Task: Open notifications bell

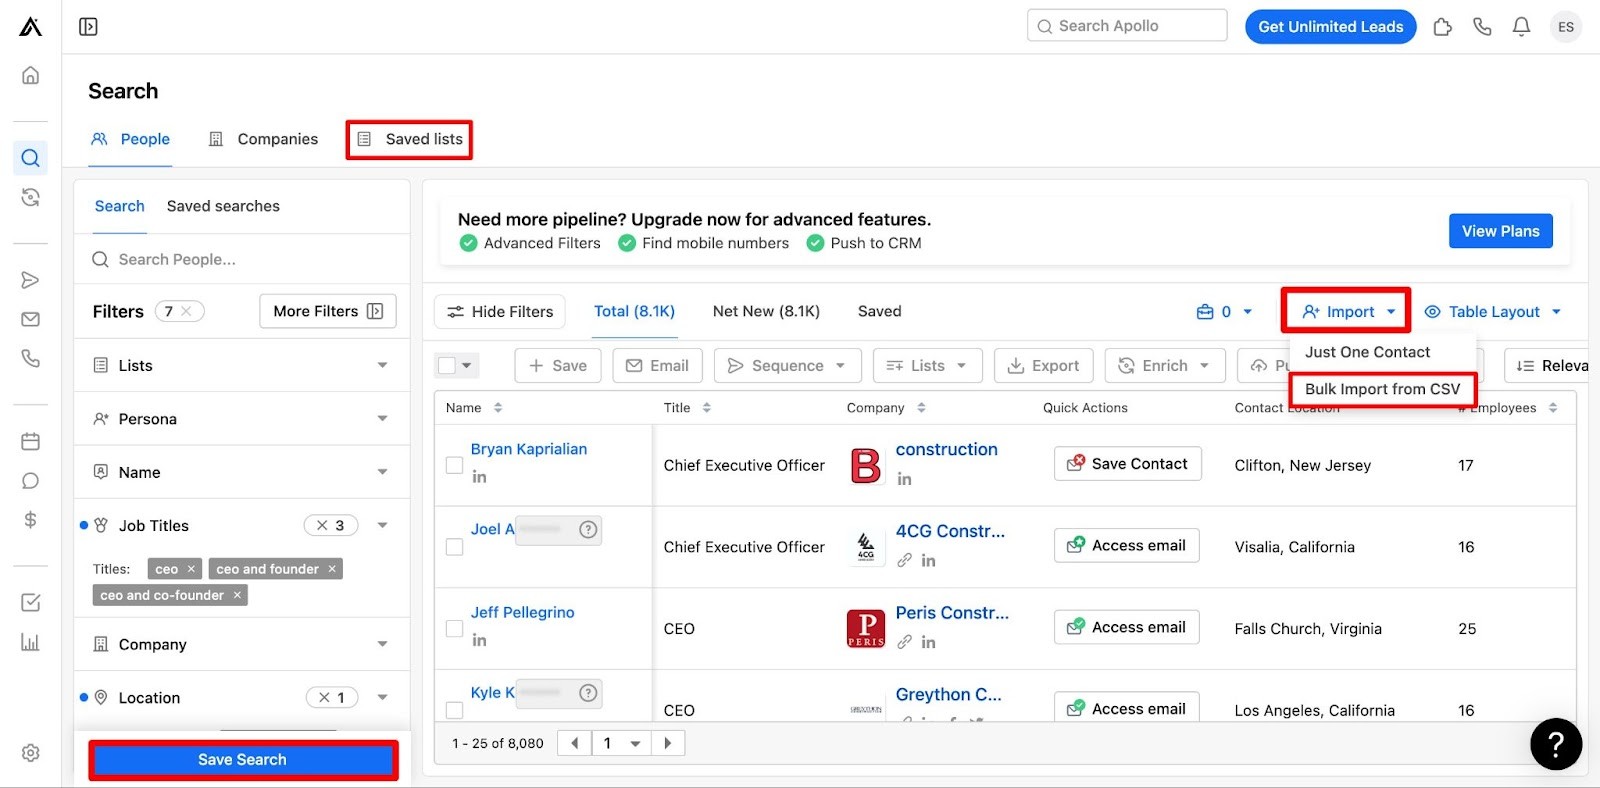Action: pos(1521,27)
